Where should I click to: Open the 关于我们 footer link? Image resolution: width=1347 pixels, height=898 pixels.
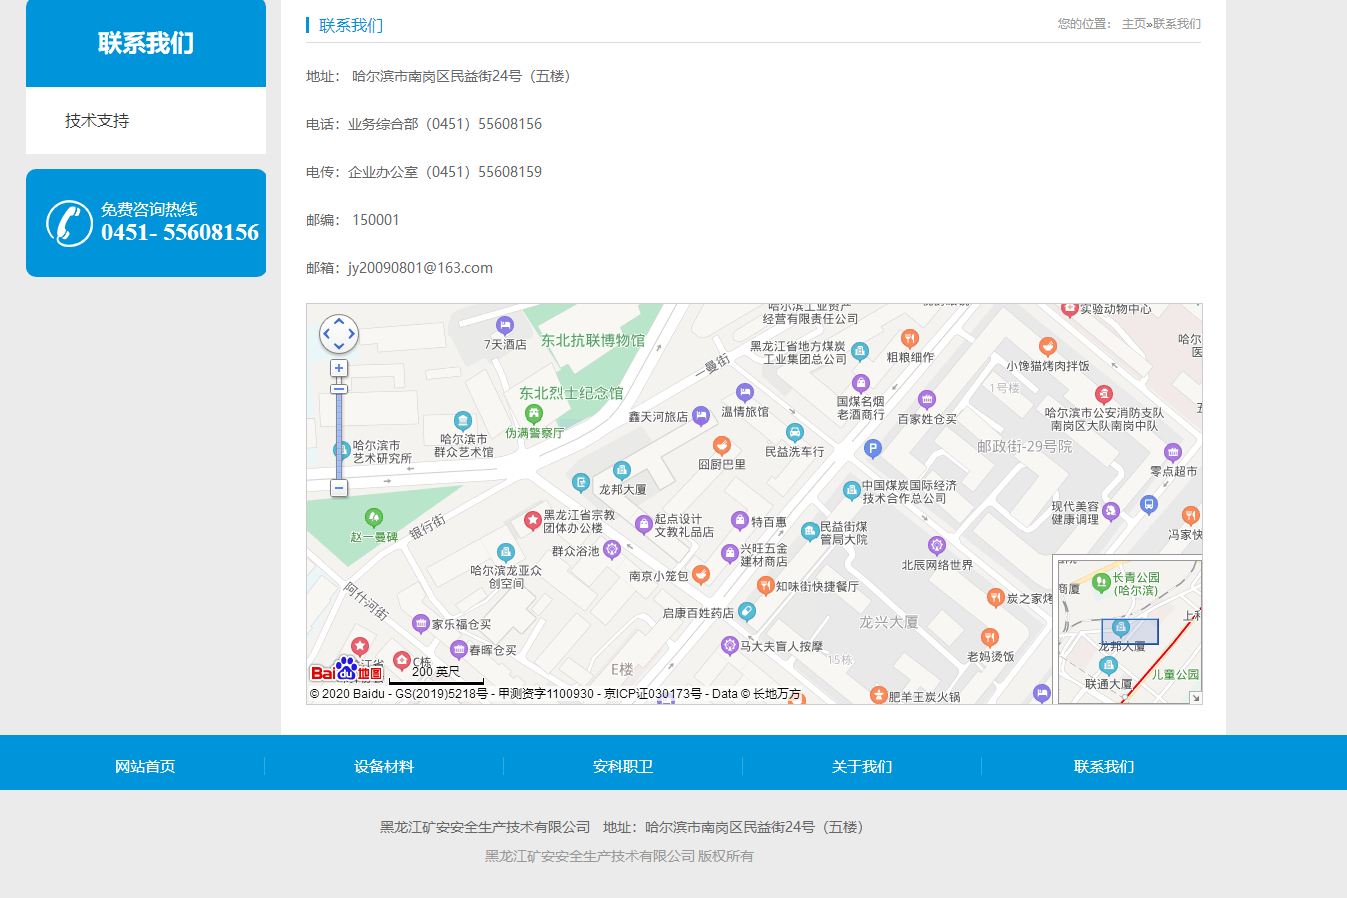coord(862,767)
